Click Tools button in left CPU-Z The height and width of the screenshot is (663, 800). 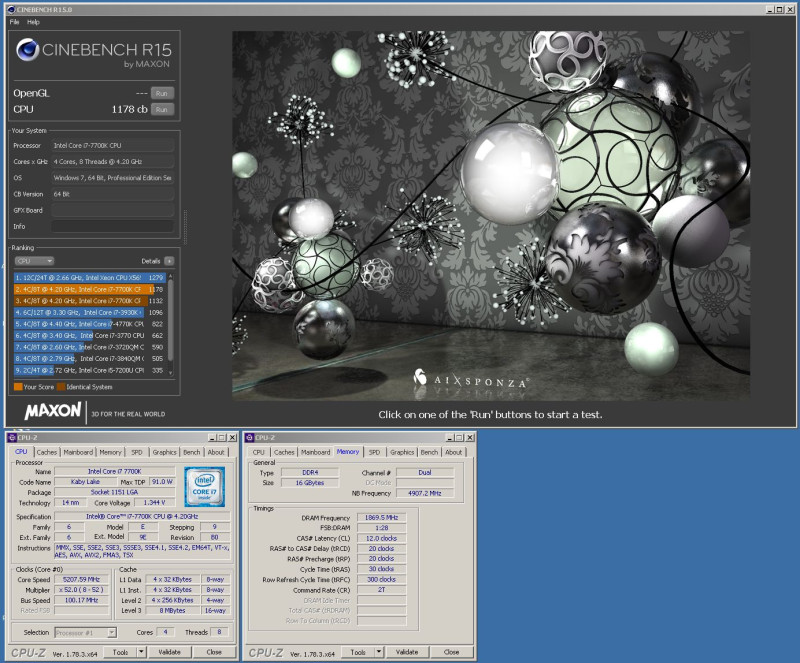tap(120, 652)
